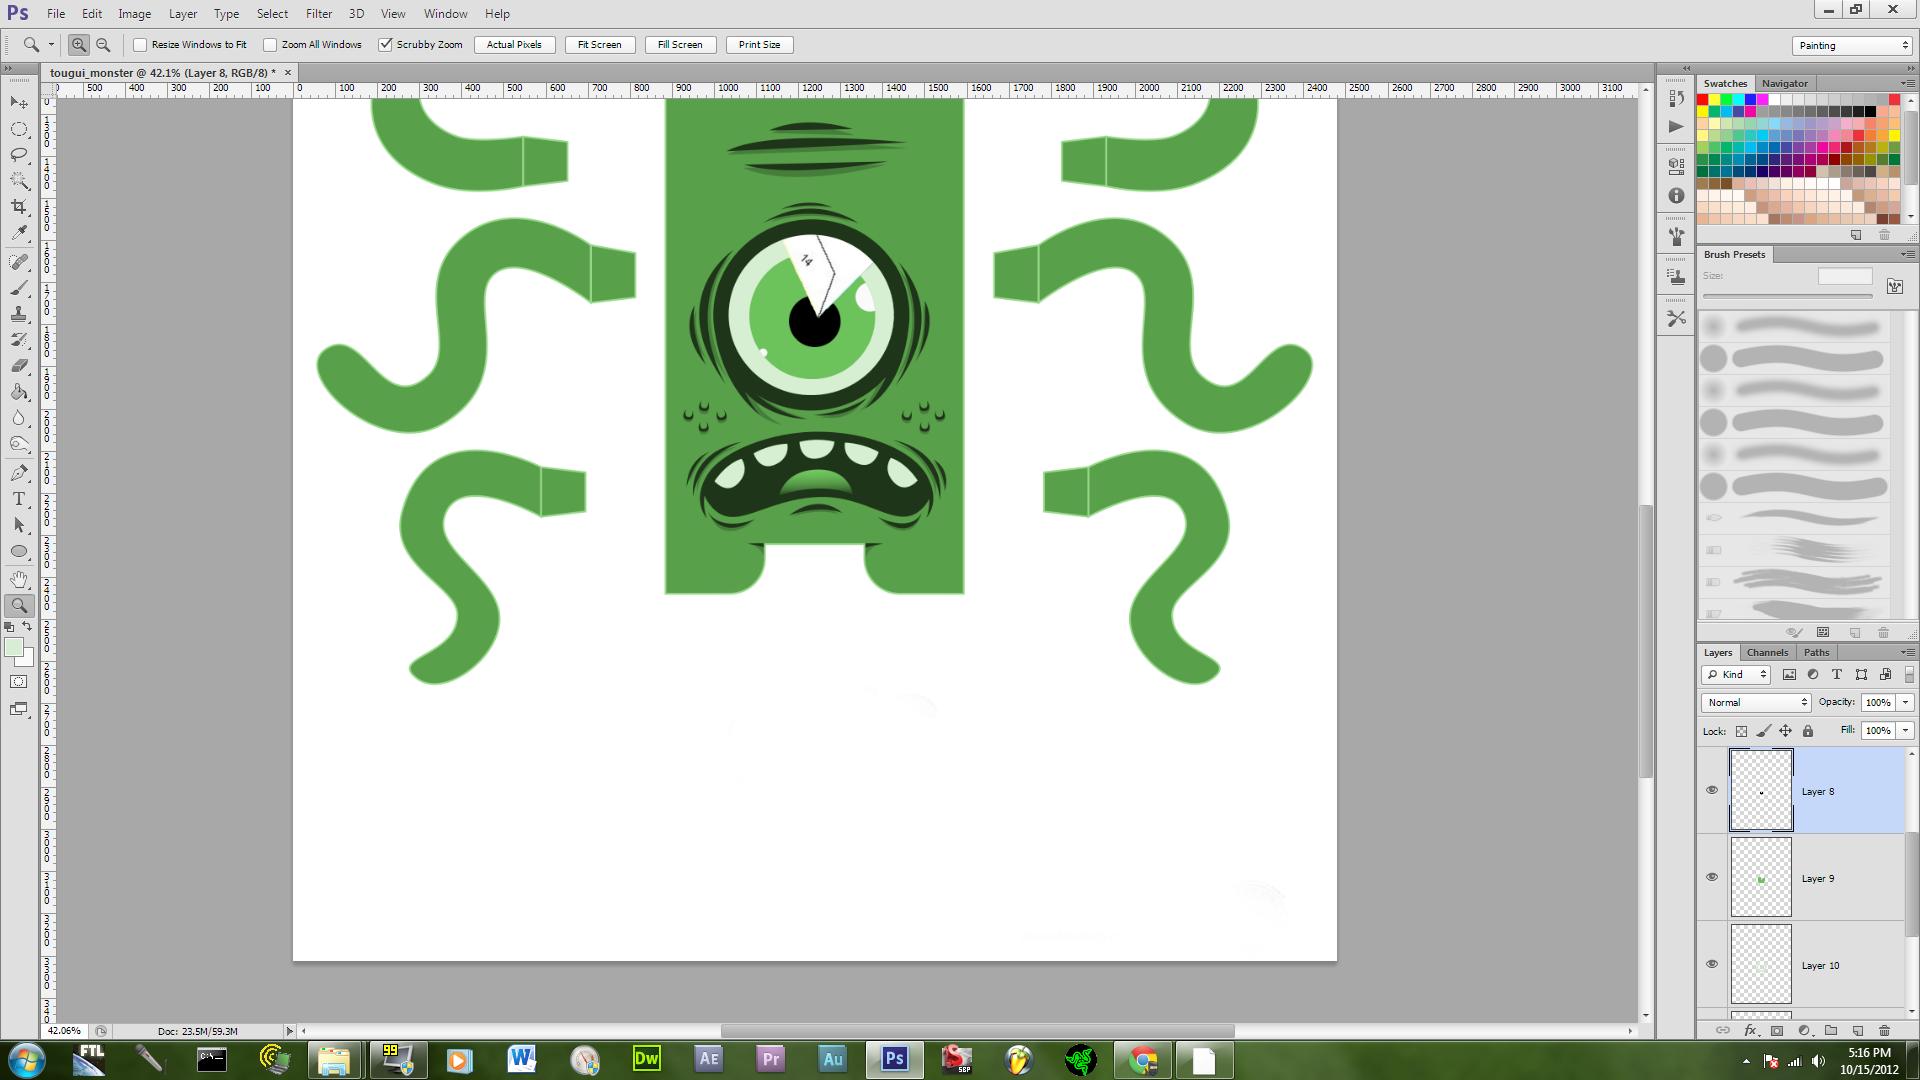Open the Zoom tool preset picker arrow
The image size is (1920, 1080).
click(x=51, y=45)
